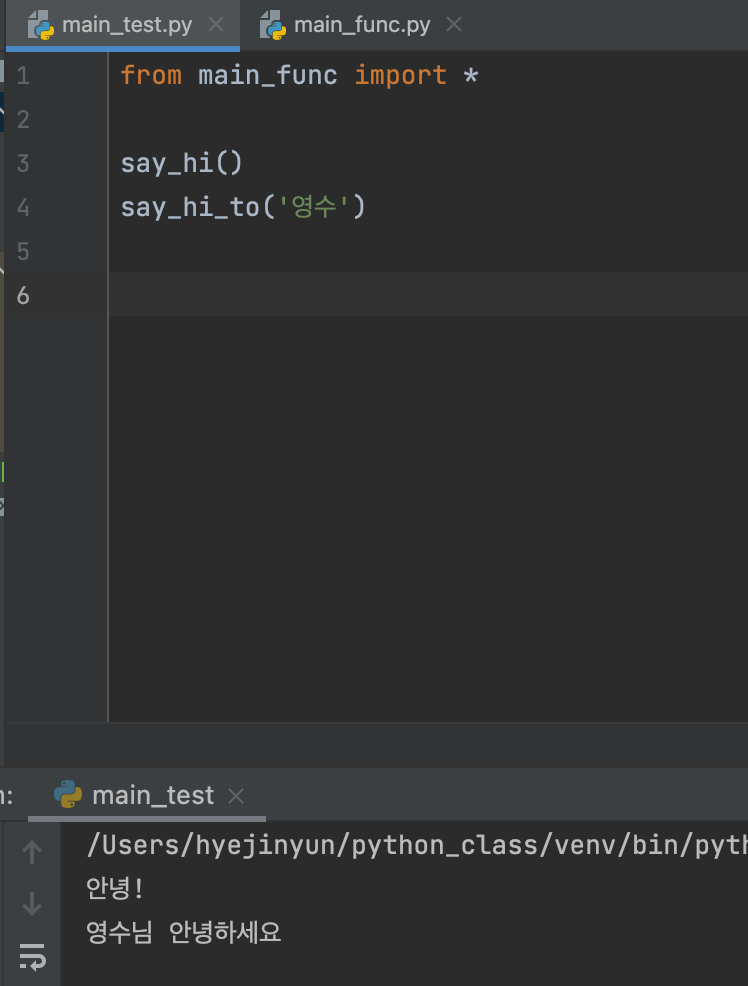Image resolution: width=748 pixels, height=986 pixels.
Task: Click the 'import' keyword on line 1
Action: point(400,77)
